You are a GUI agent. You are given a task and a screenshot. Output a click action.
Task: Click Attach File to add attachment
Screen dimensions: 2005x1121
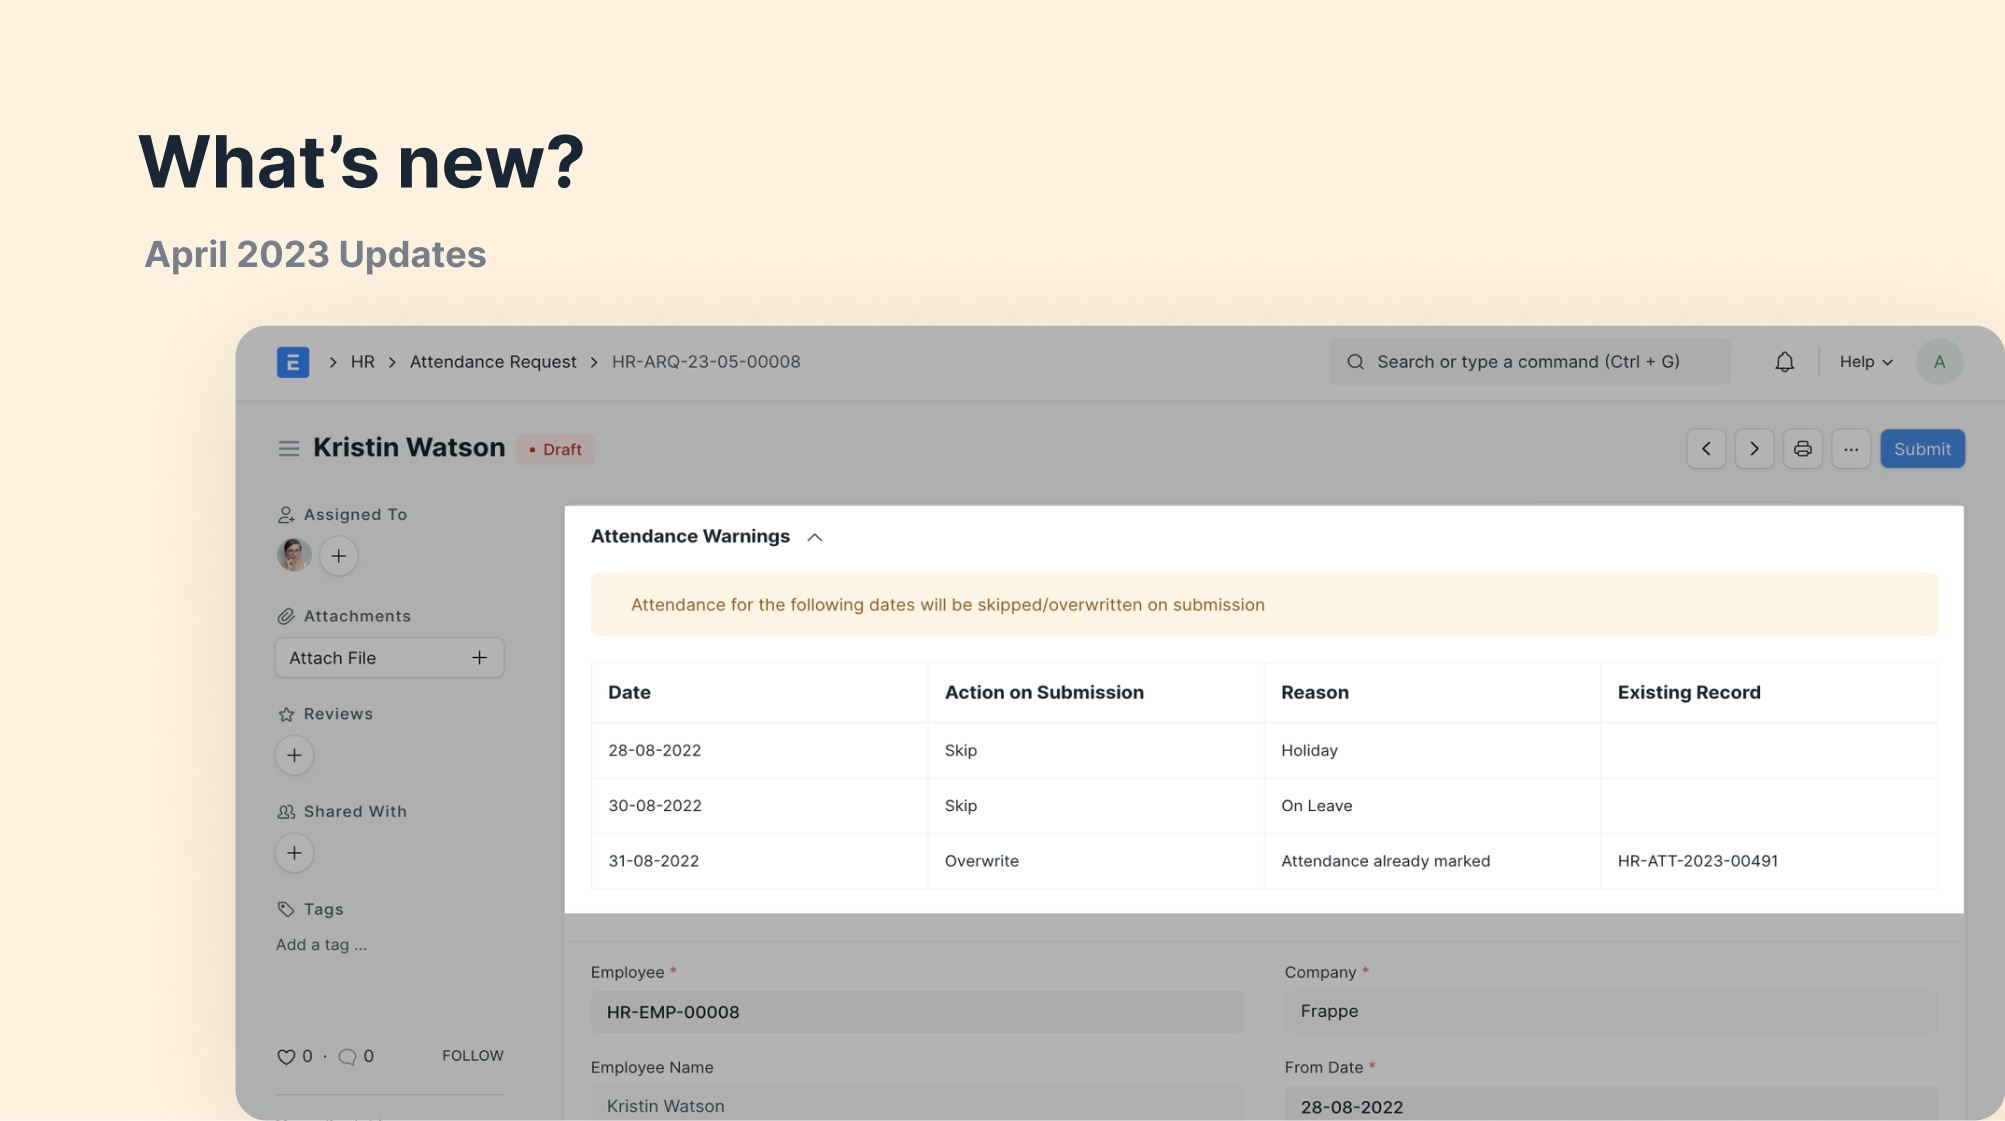[389, 657]
